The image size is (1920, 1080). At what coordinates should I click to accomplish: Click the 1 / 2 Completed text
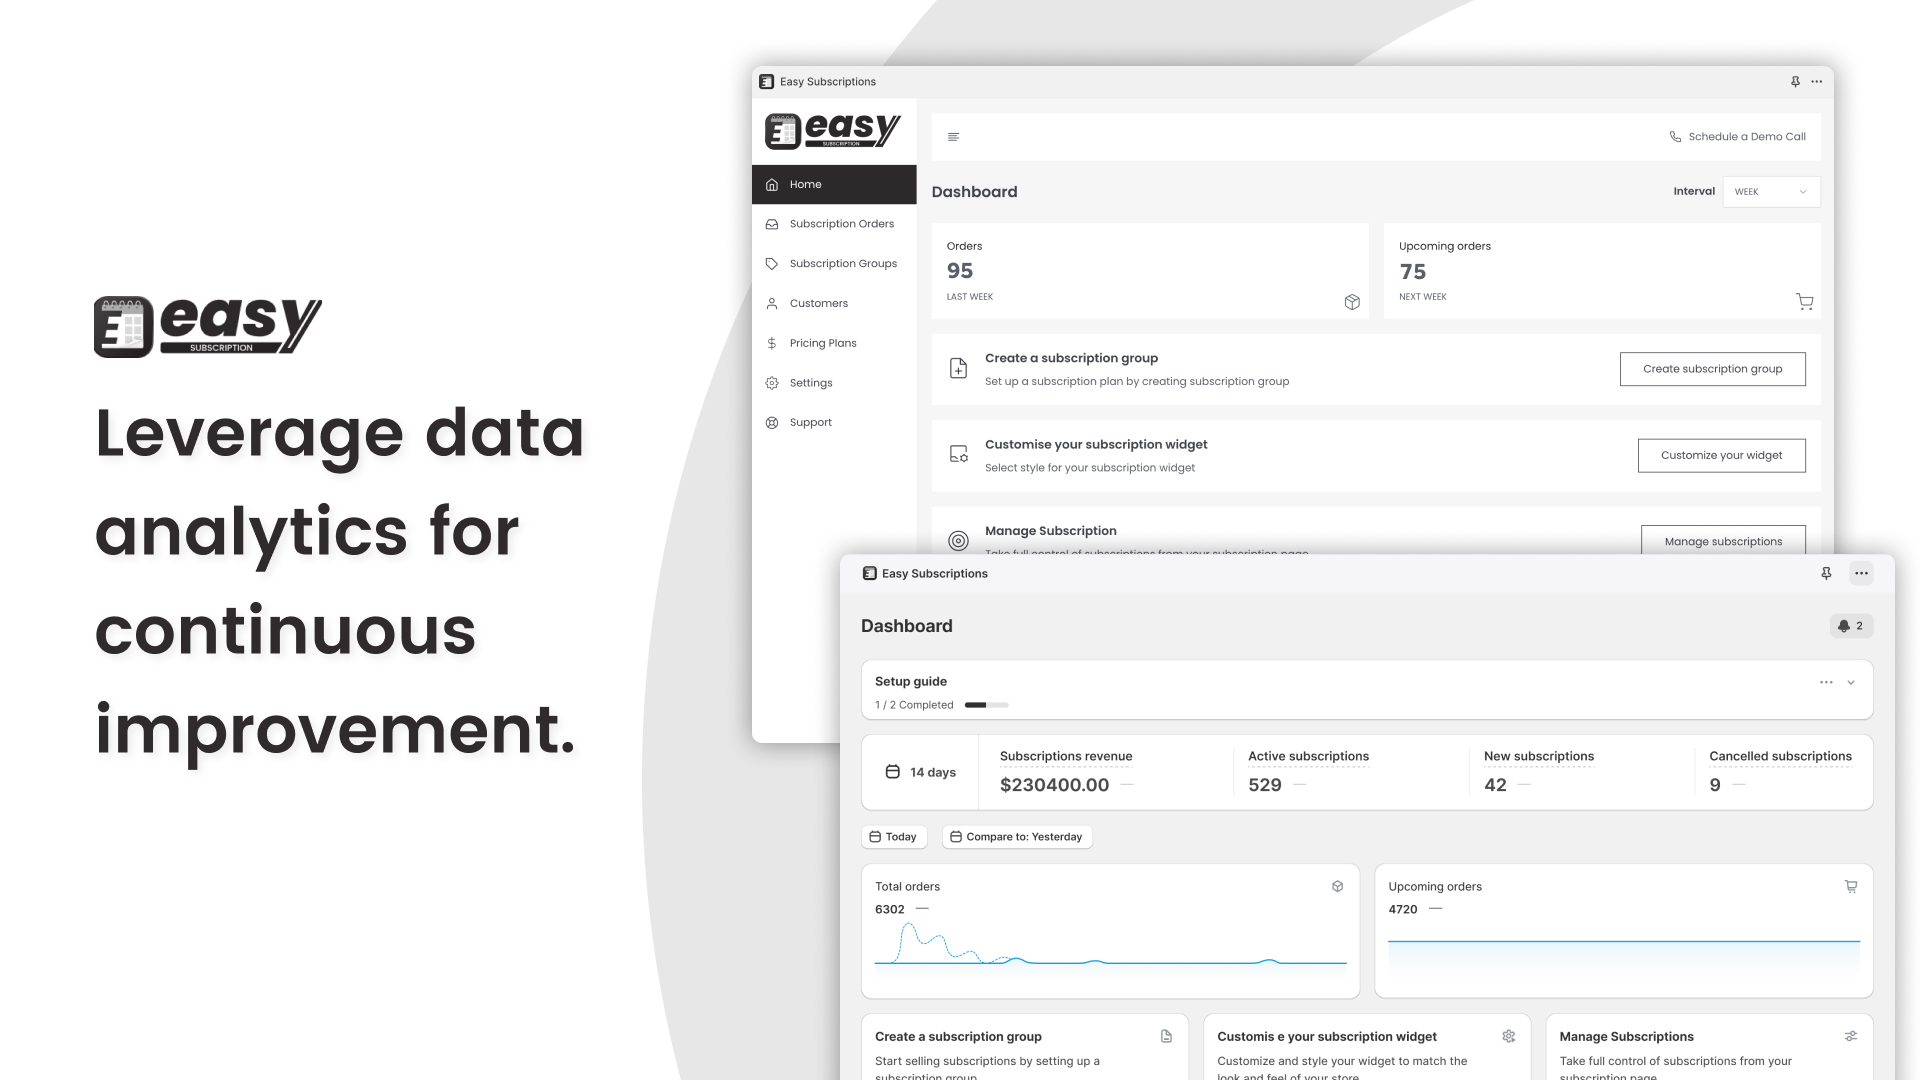point(914,705)
